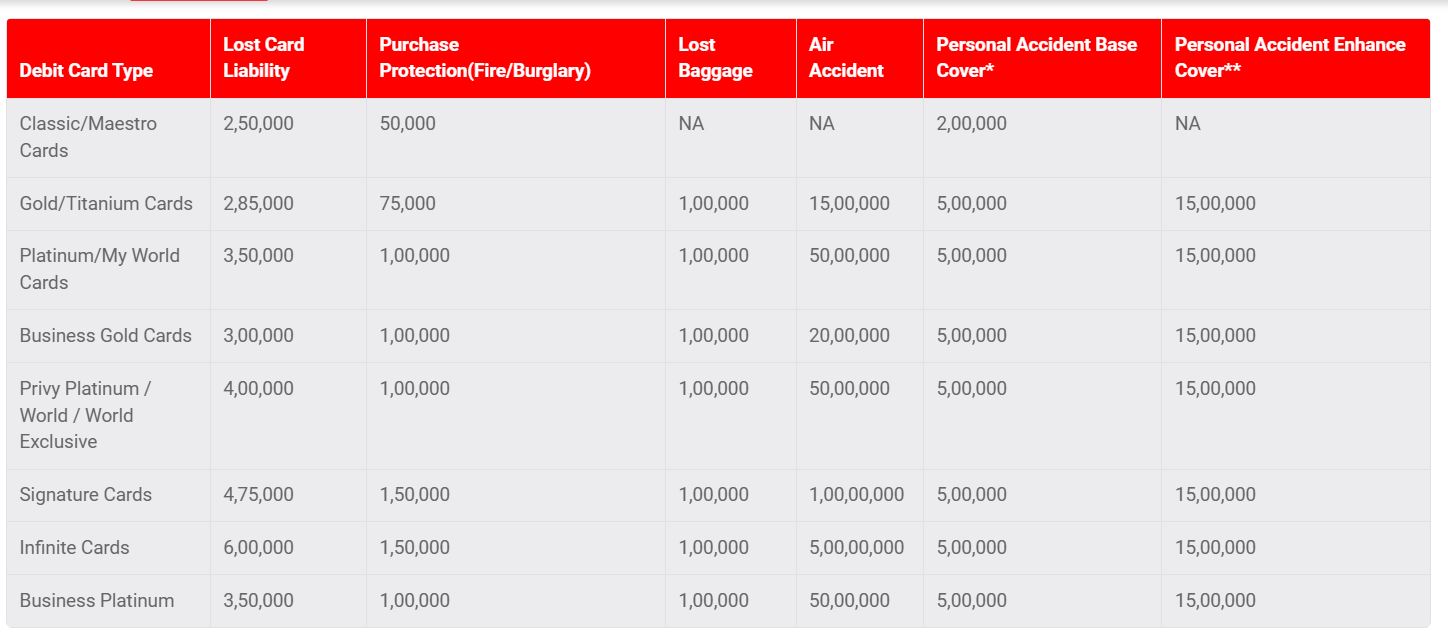
Task: Click the Debit Card Type column header
Action: [86, 71]
